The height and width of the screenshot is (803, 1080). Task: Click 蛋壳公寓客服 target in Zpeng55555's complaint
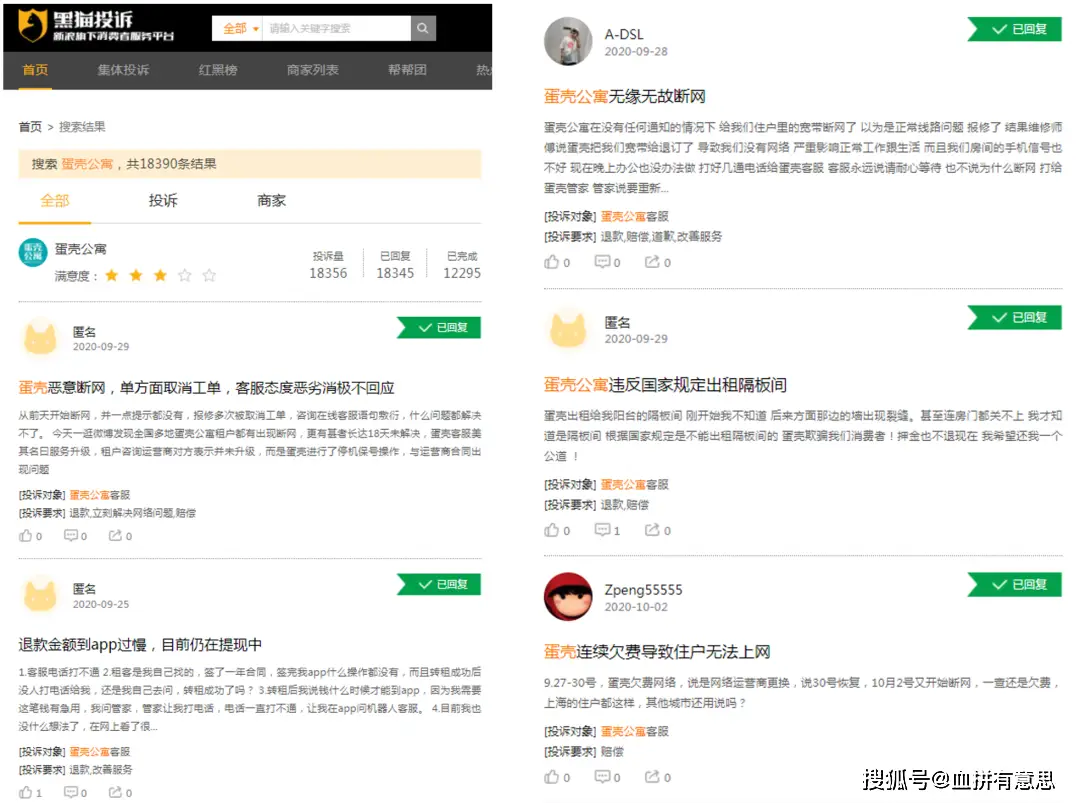tap(634, 731)
